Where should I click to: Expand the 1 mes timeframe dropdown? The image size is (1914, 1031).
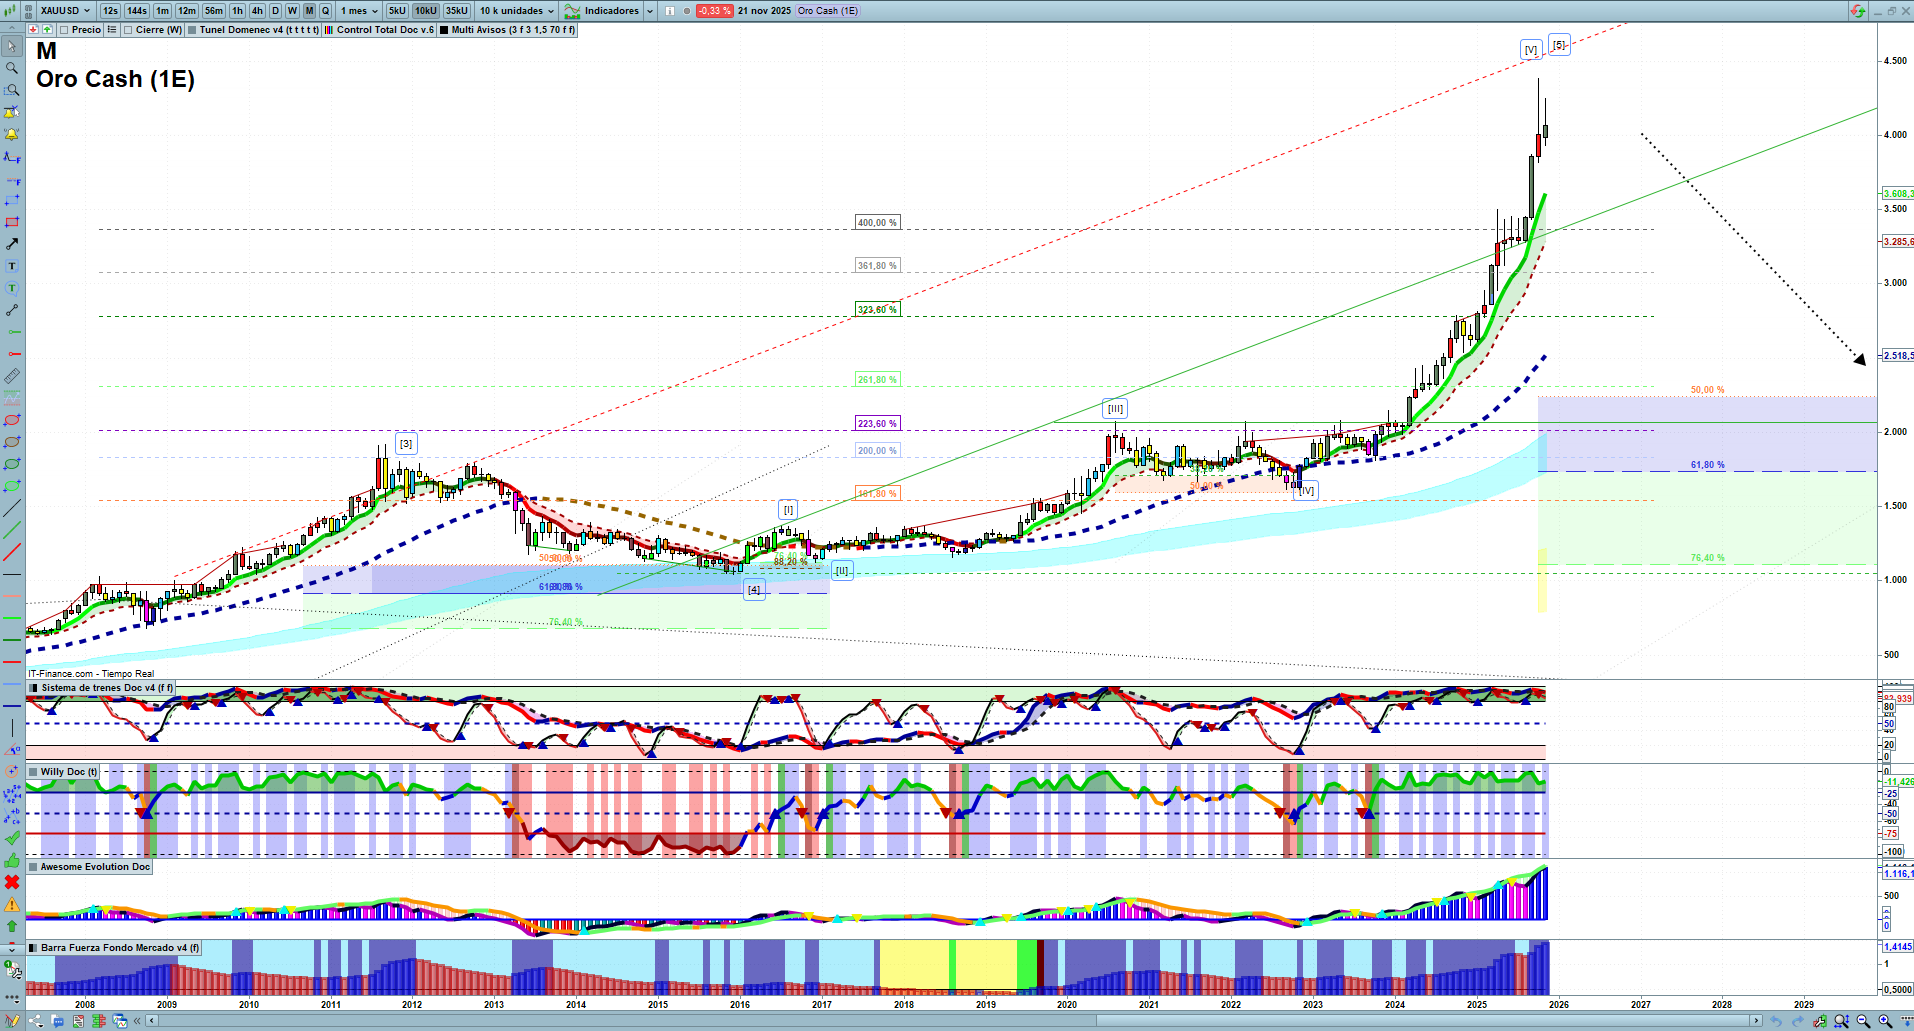click(x=359, y=11)
